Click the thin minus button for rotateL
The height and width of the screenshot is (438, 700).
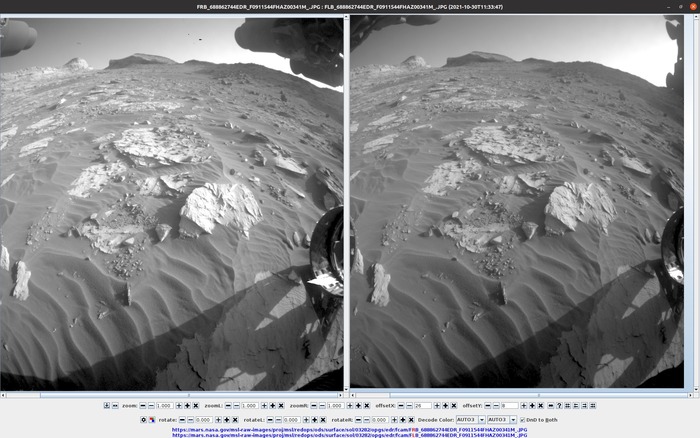(279, 420)
